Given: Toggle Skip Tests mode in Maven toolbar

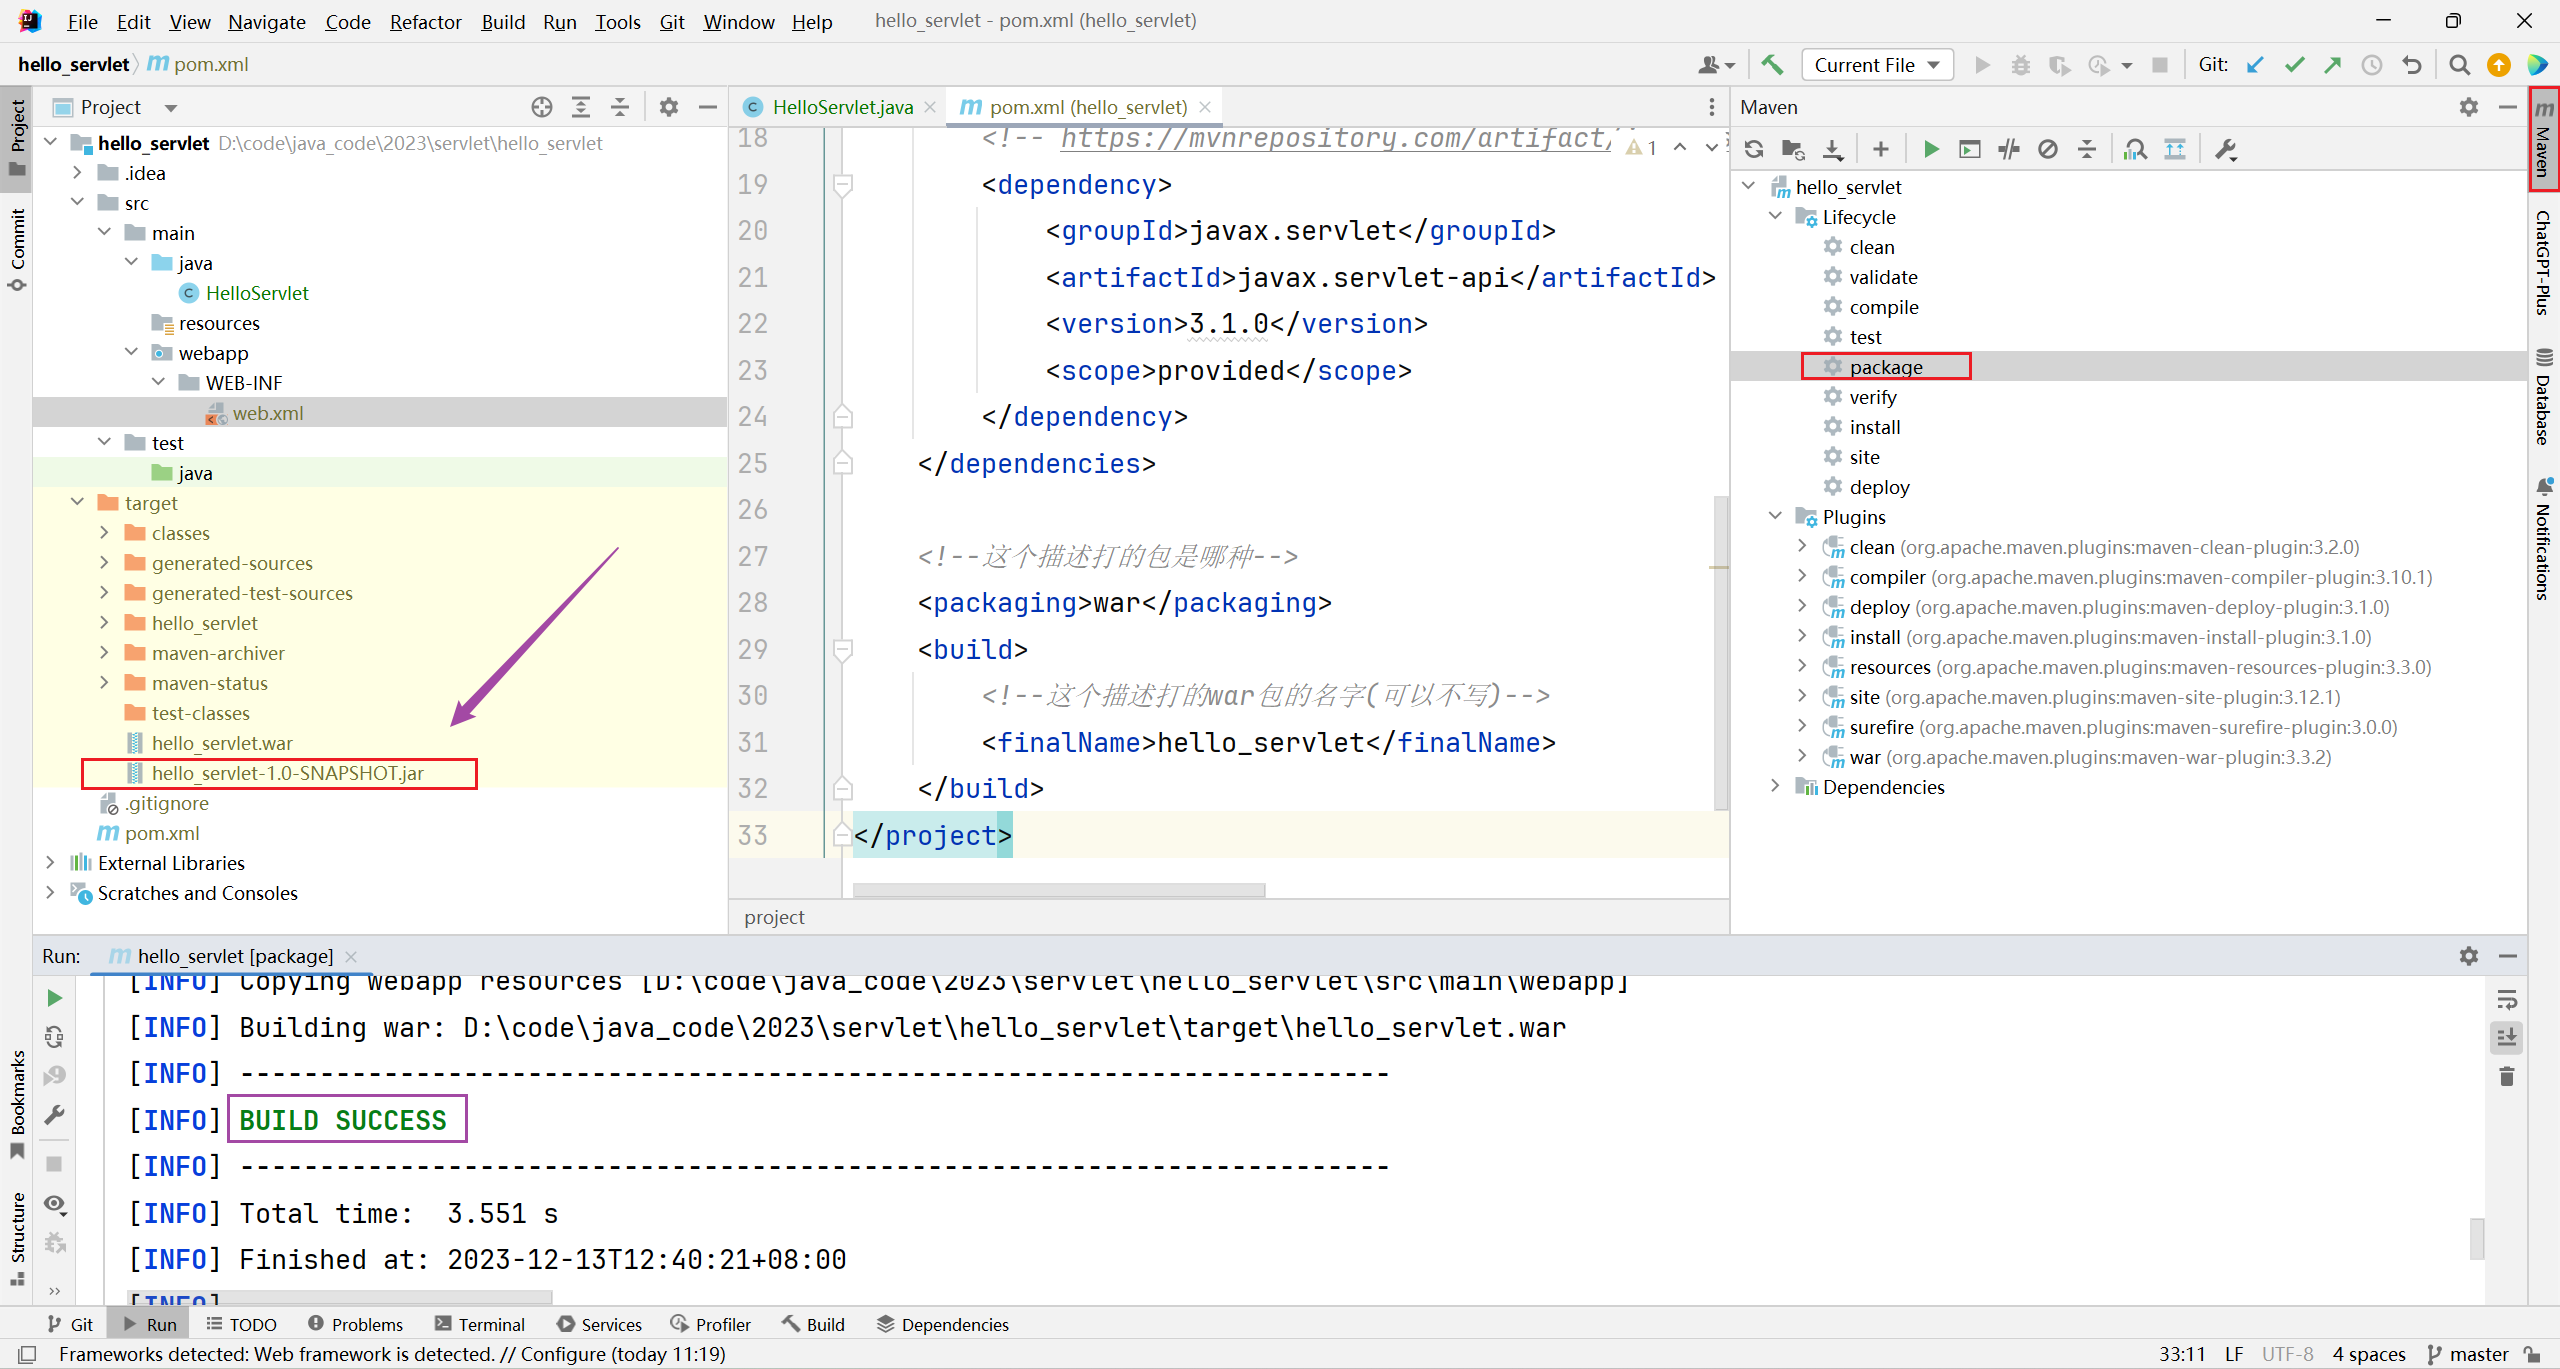Looking at the screenshot, I should pos(2048,150).
